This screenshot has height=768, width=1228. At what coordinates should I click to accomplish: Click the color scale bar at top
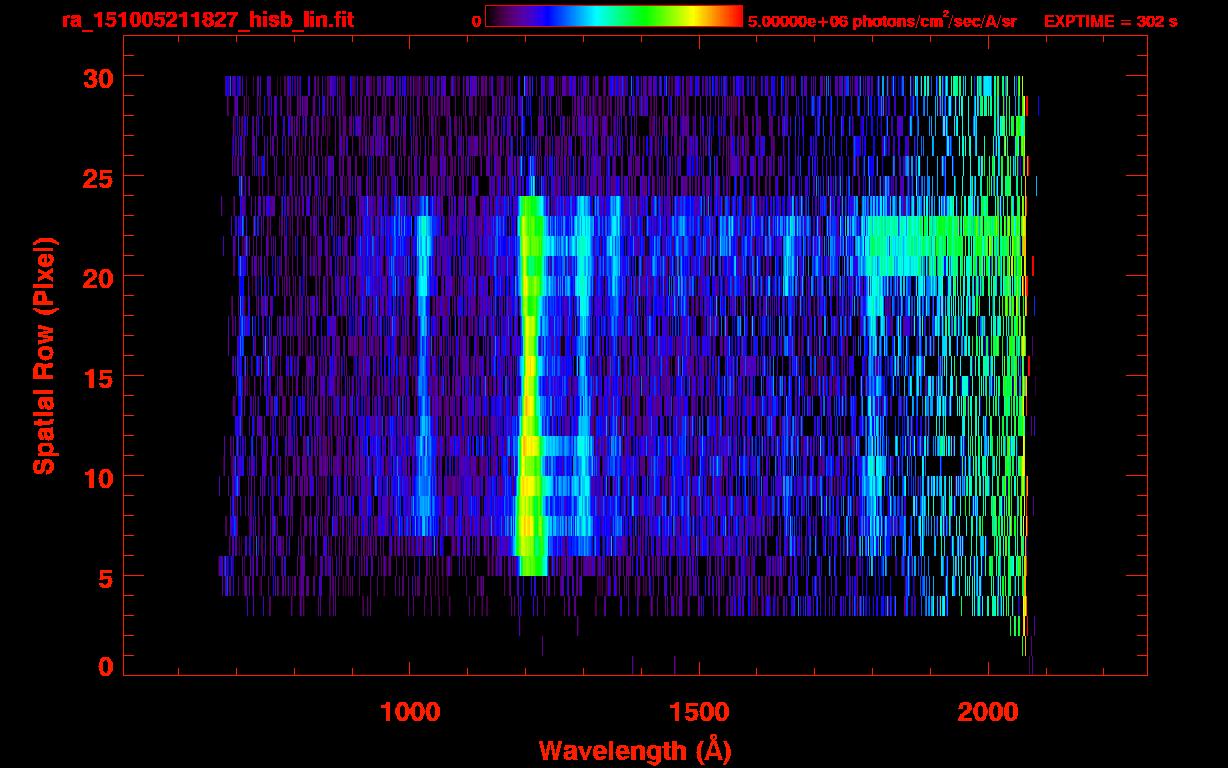coord(613,17)
